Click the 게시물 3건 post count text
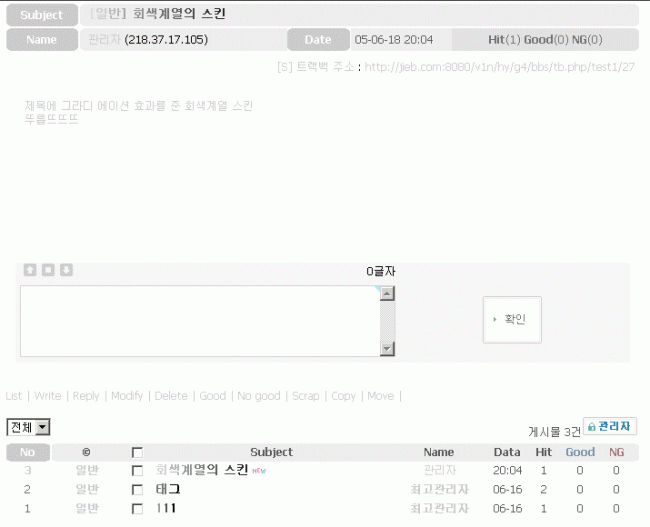This screenshot has width=650, height=527. tap(554, 432)
